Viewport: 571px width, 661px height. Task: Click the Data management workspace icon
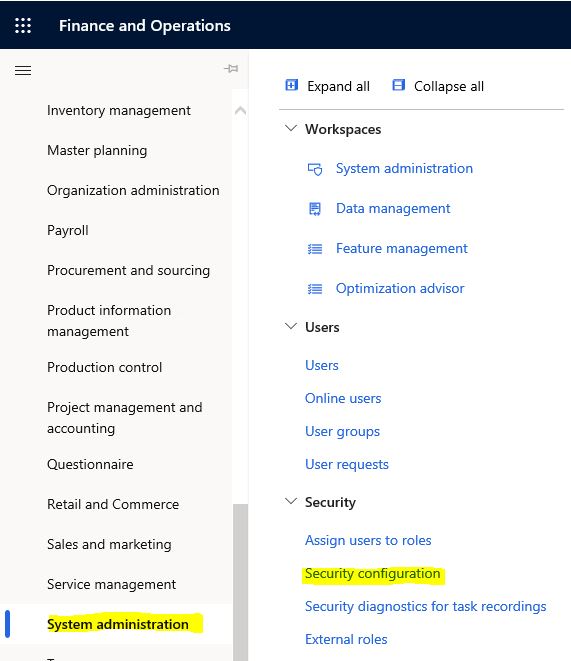click(x=315, y=209)
